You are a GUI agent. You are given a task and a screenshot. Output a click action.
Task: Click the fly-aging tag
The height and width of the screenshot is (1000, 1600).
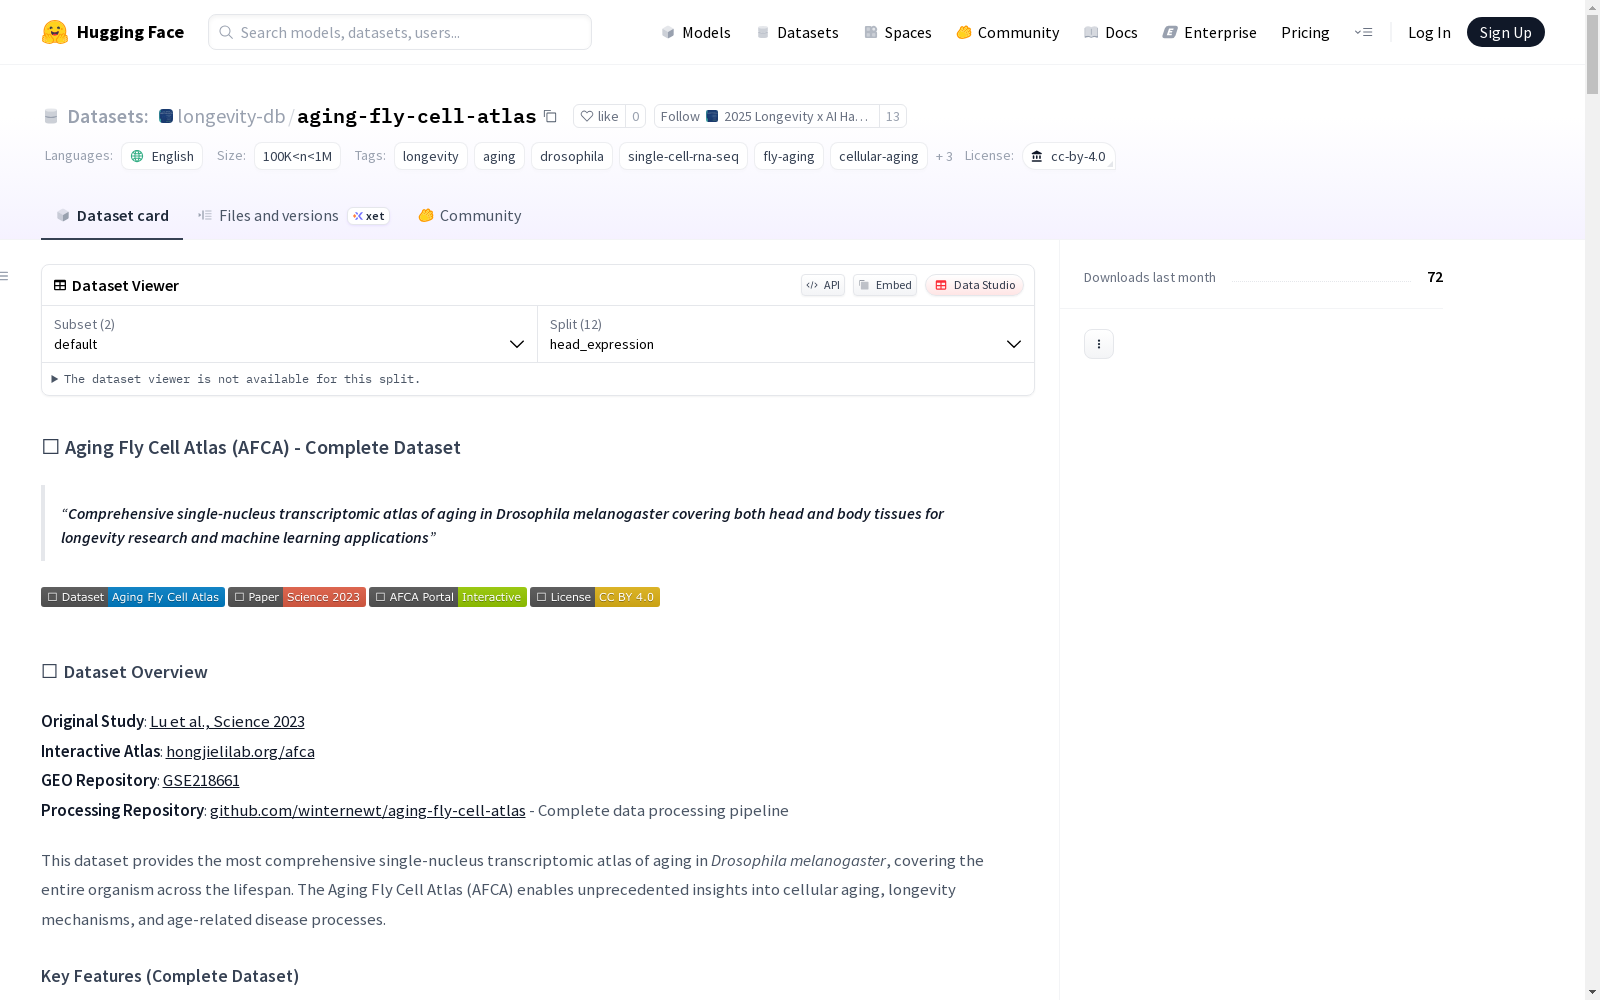point(789,156)
